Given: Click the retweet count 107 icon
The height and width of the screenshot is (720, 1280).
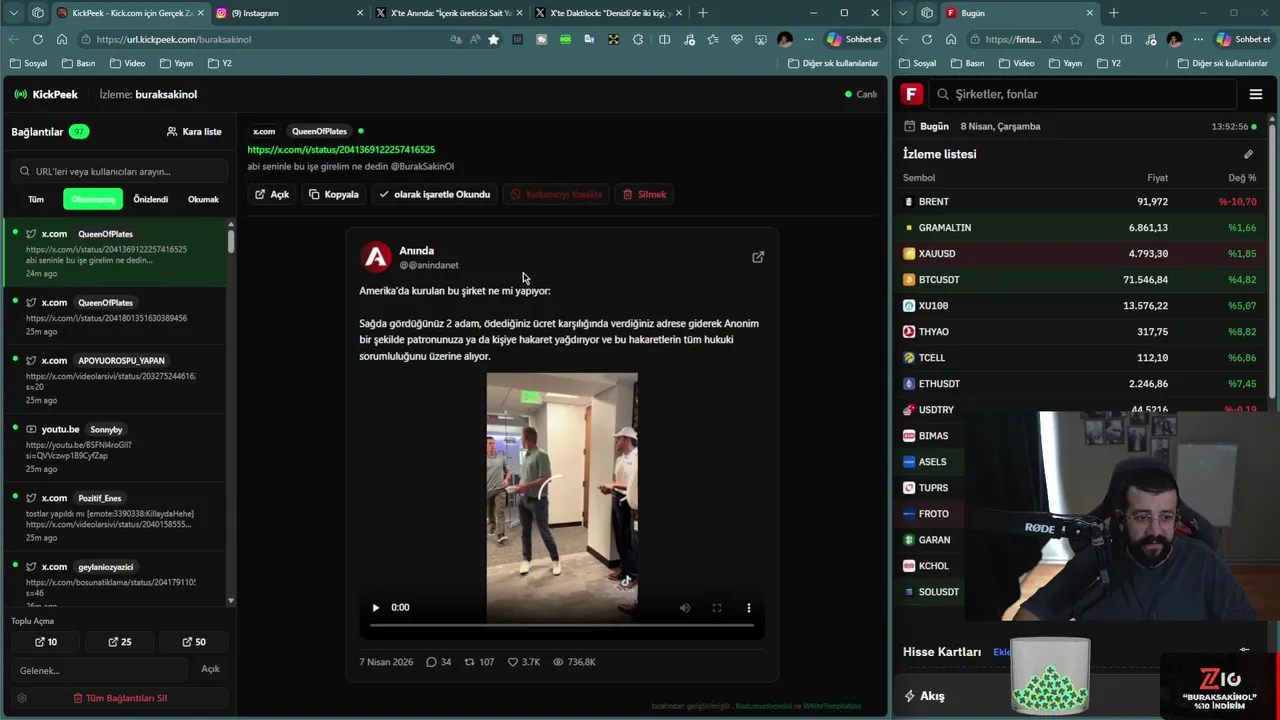Looking at the screenshot, I should click(479, 662).
